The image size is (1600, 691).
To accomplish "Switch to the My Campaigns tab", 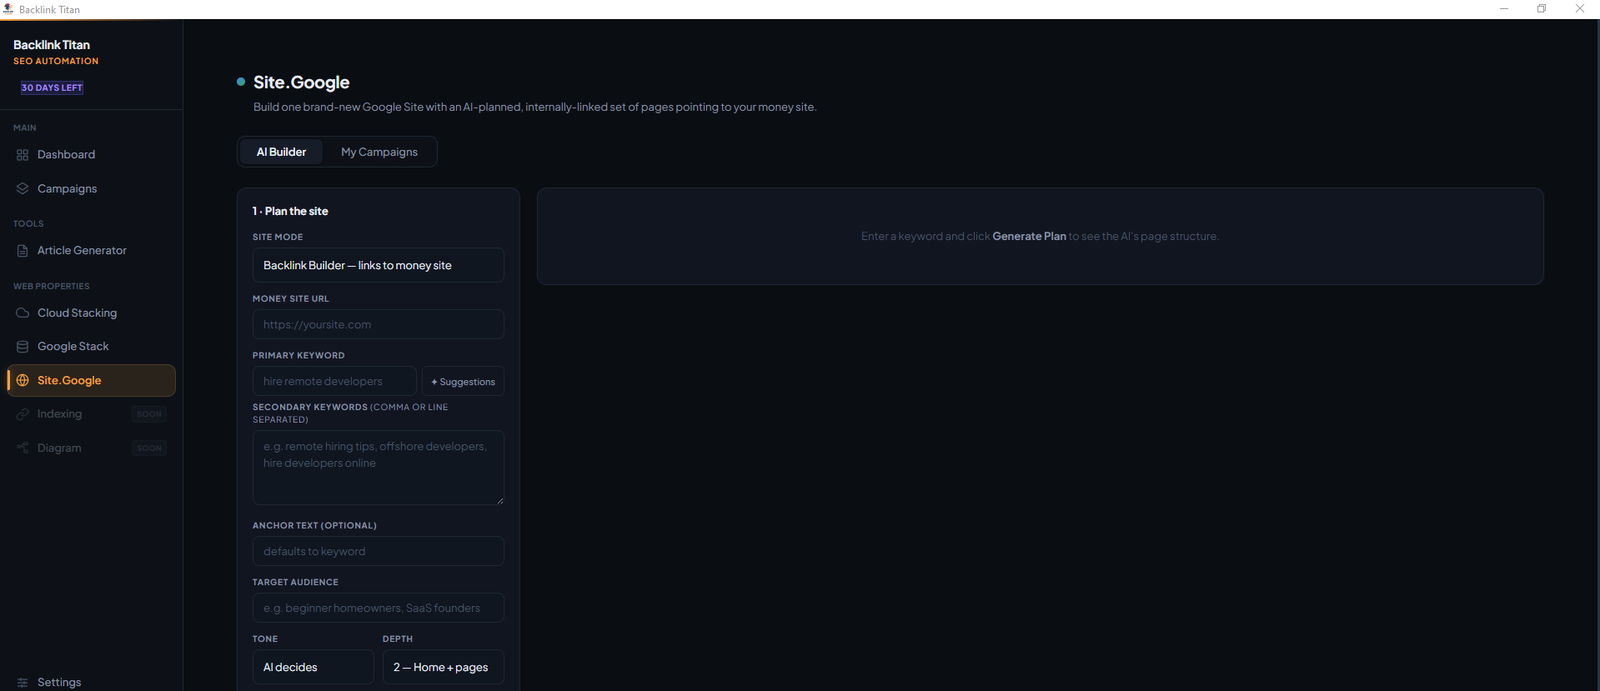I will point(379,152).
